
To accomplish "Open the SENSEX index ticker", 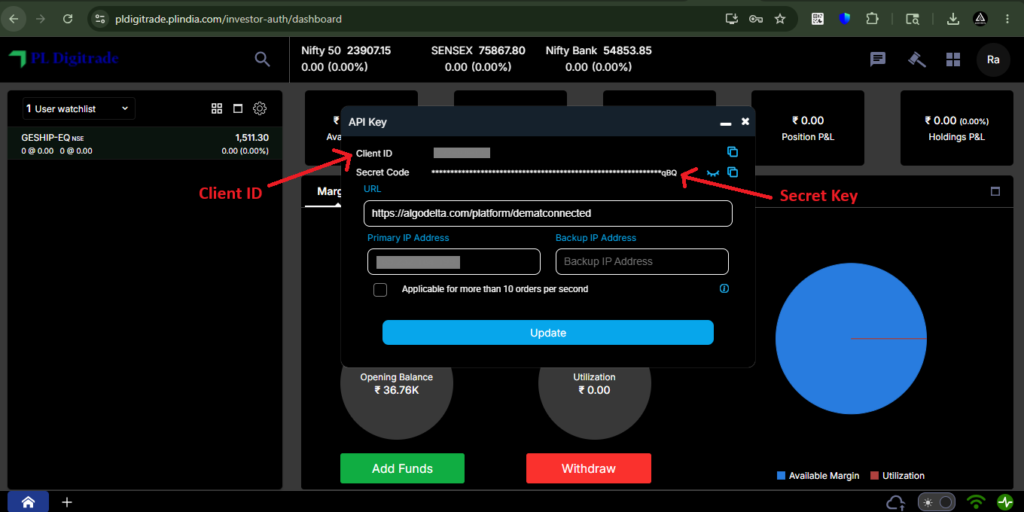I will point(478,59).
